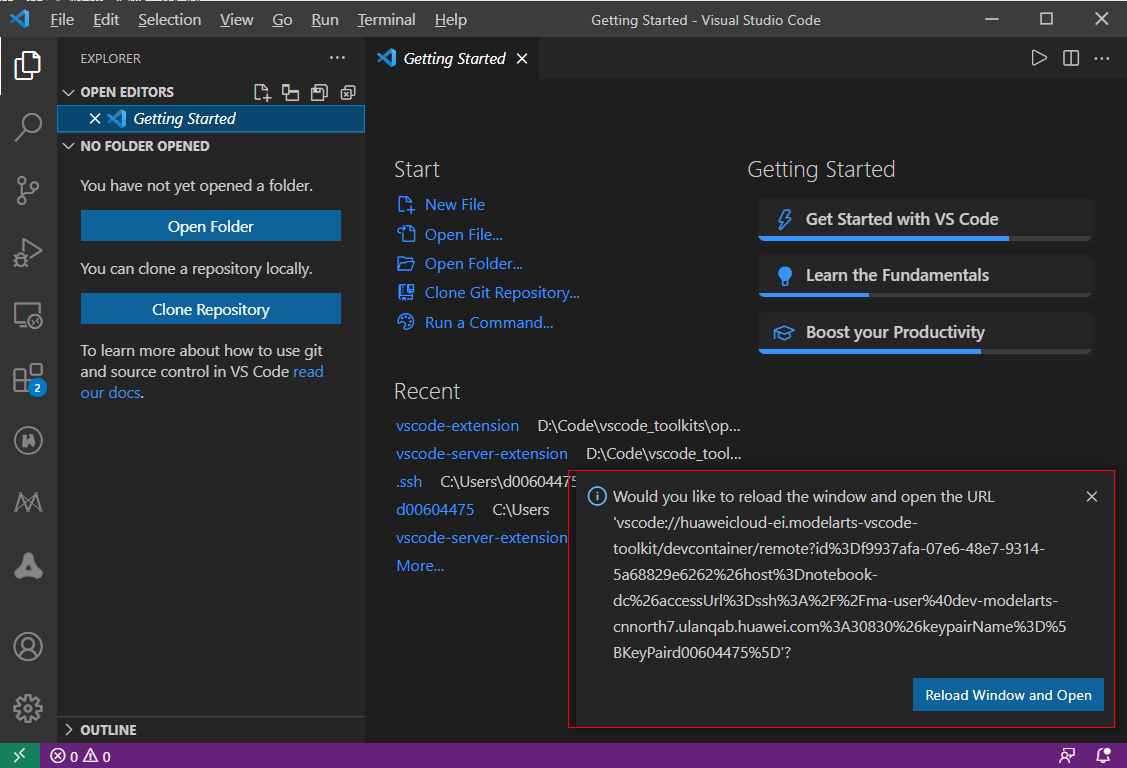Click the feedback icon in status bar
Image resolution: width=1127 pixels, height=768 pixels.
[1067, 756]
